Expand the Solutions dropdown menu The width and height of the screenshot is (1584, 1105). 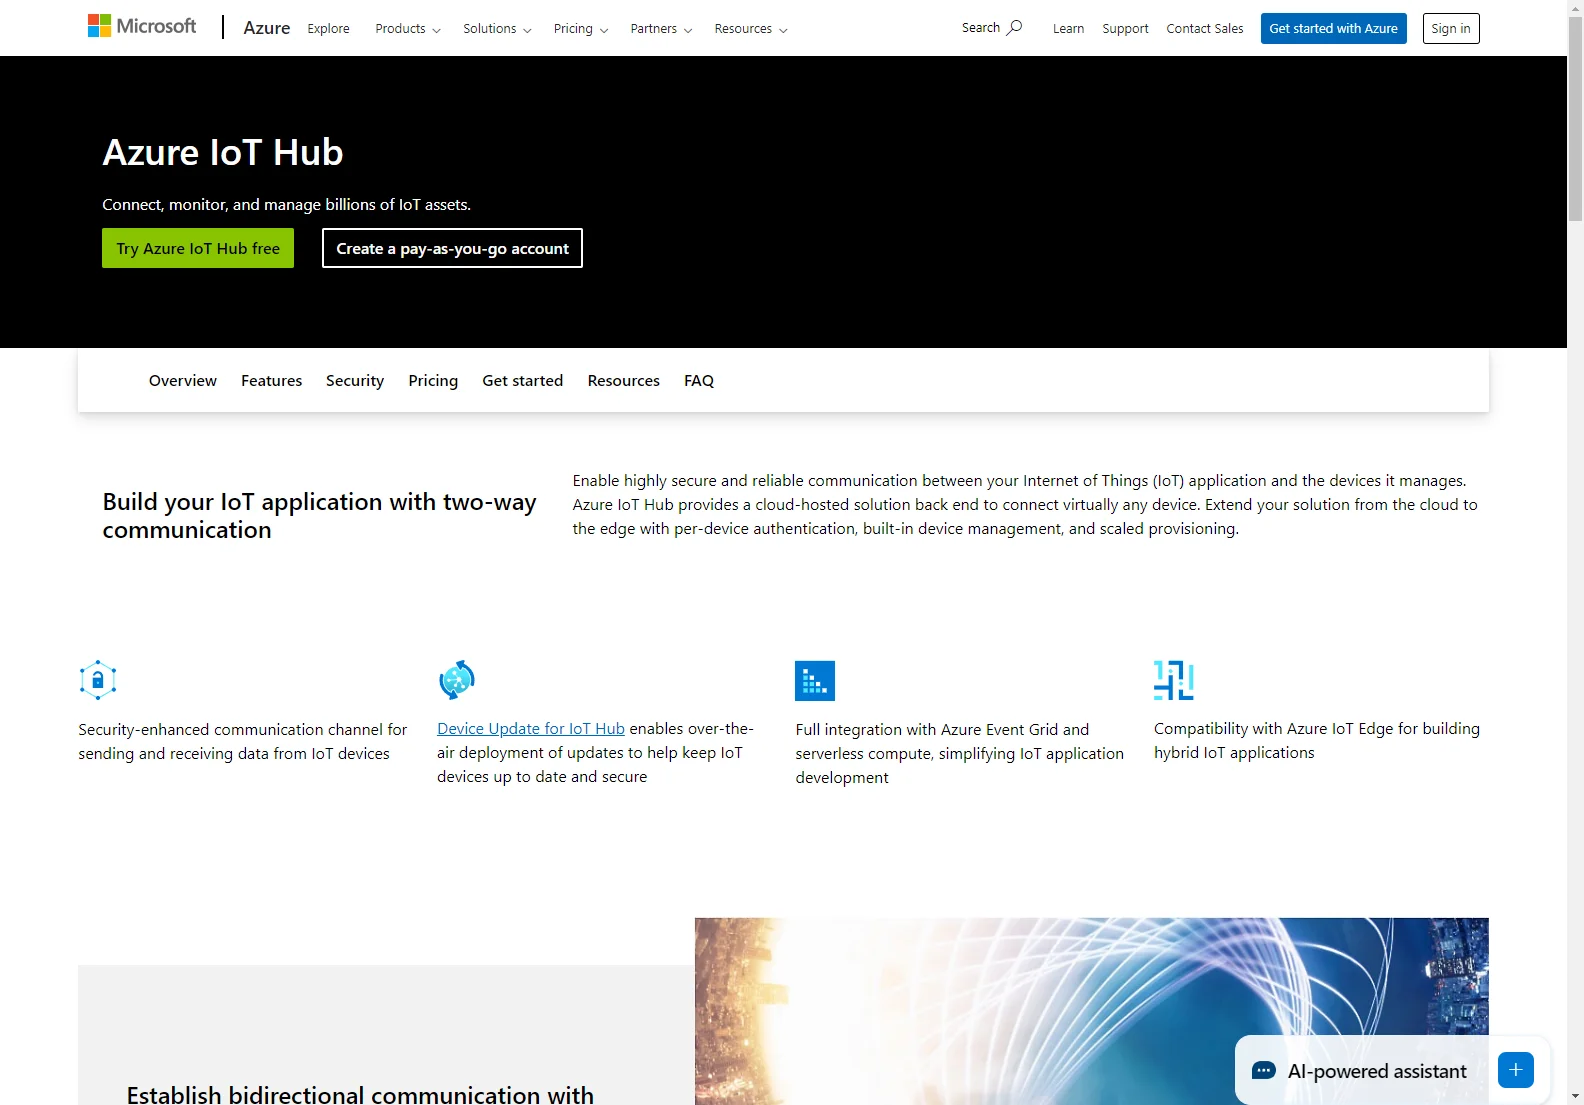[497, 29]
